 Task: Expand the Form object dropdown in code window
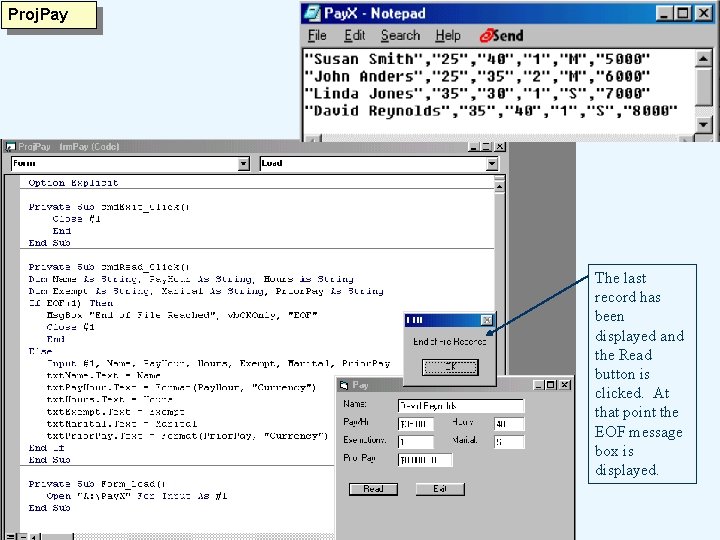coord(244,163)
